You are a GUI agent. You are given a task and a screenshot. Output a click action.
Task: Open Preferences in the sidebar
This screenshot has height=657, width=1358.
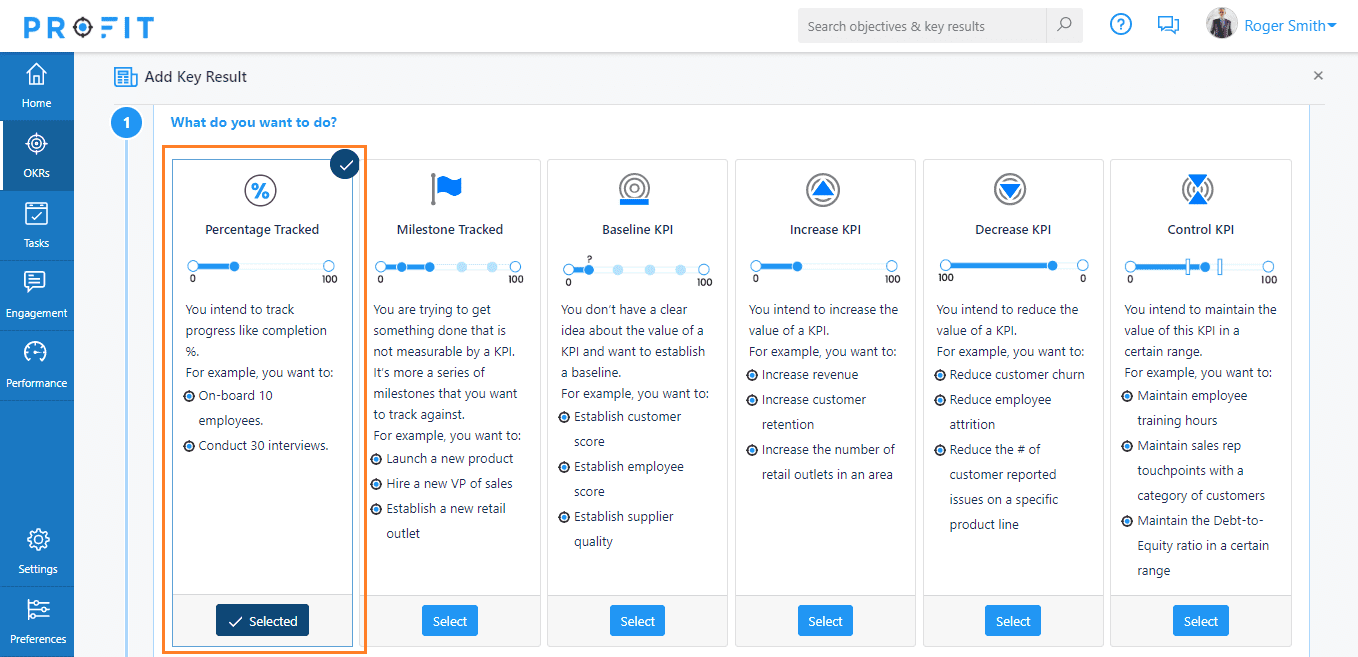coord(37,622)
